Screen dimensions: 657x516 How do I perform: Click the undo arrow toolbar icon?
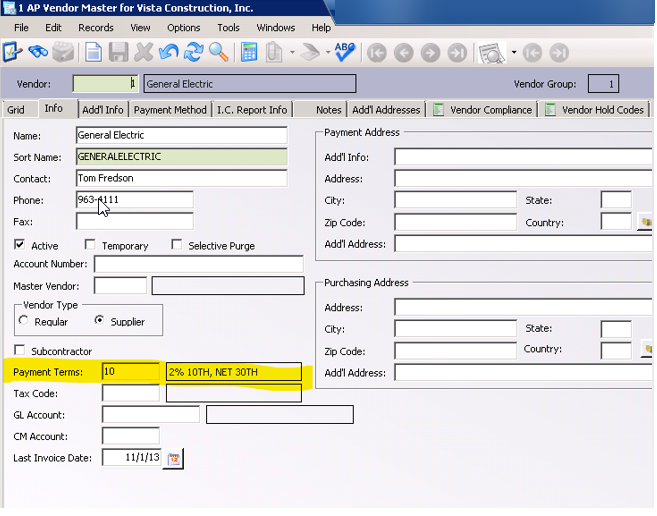click(169, 52)
